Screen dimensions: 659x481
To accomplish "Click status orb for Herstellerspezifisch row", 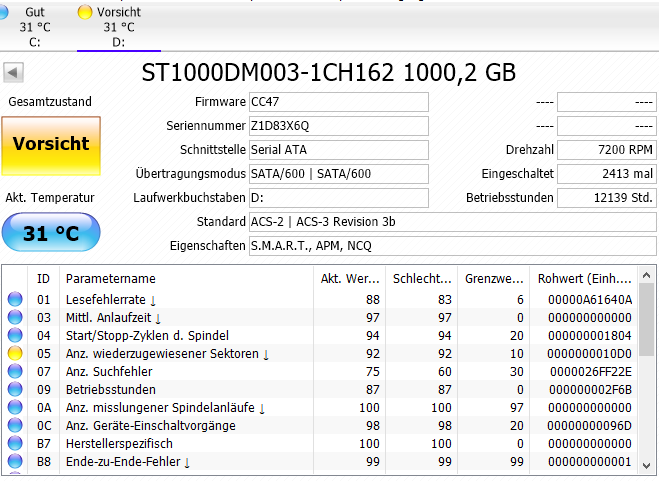I will (15, 444).
